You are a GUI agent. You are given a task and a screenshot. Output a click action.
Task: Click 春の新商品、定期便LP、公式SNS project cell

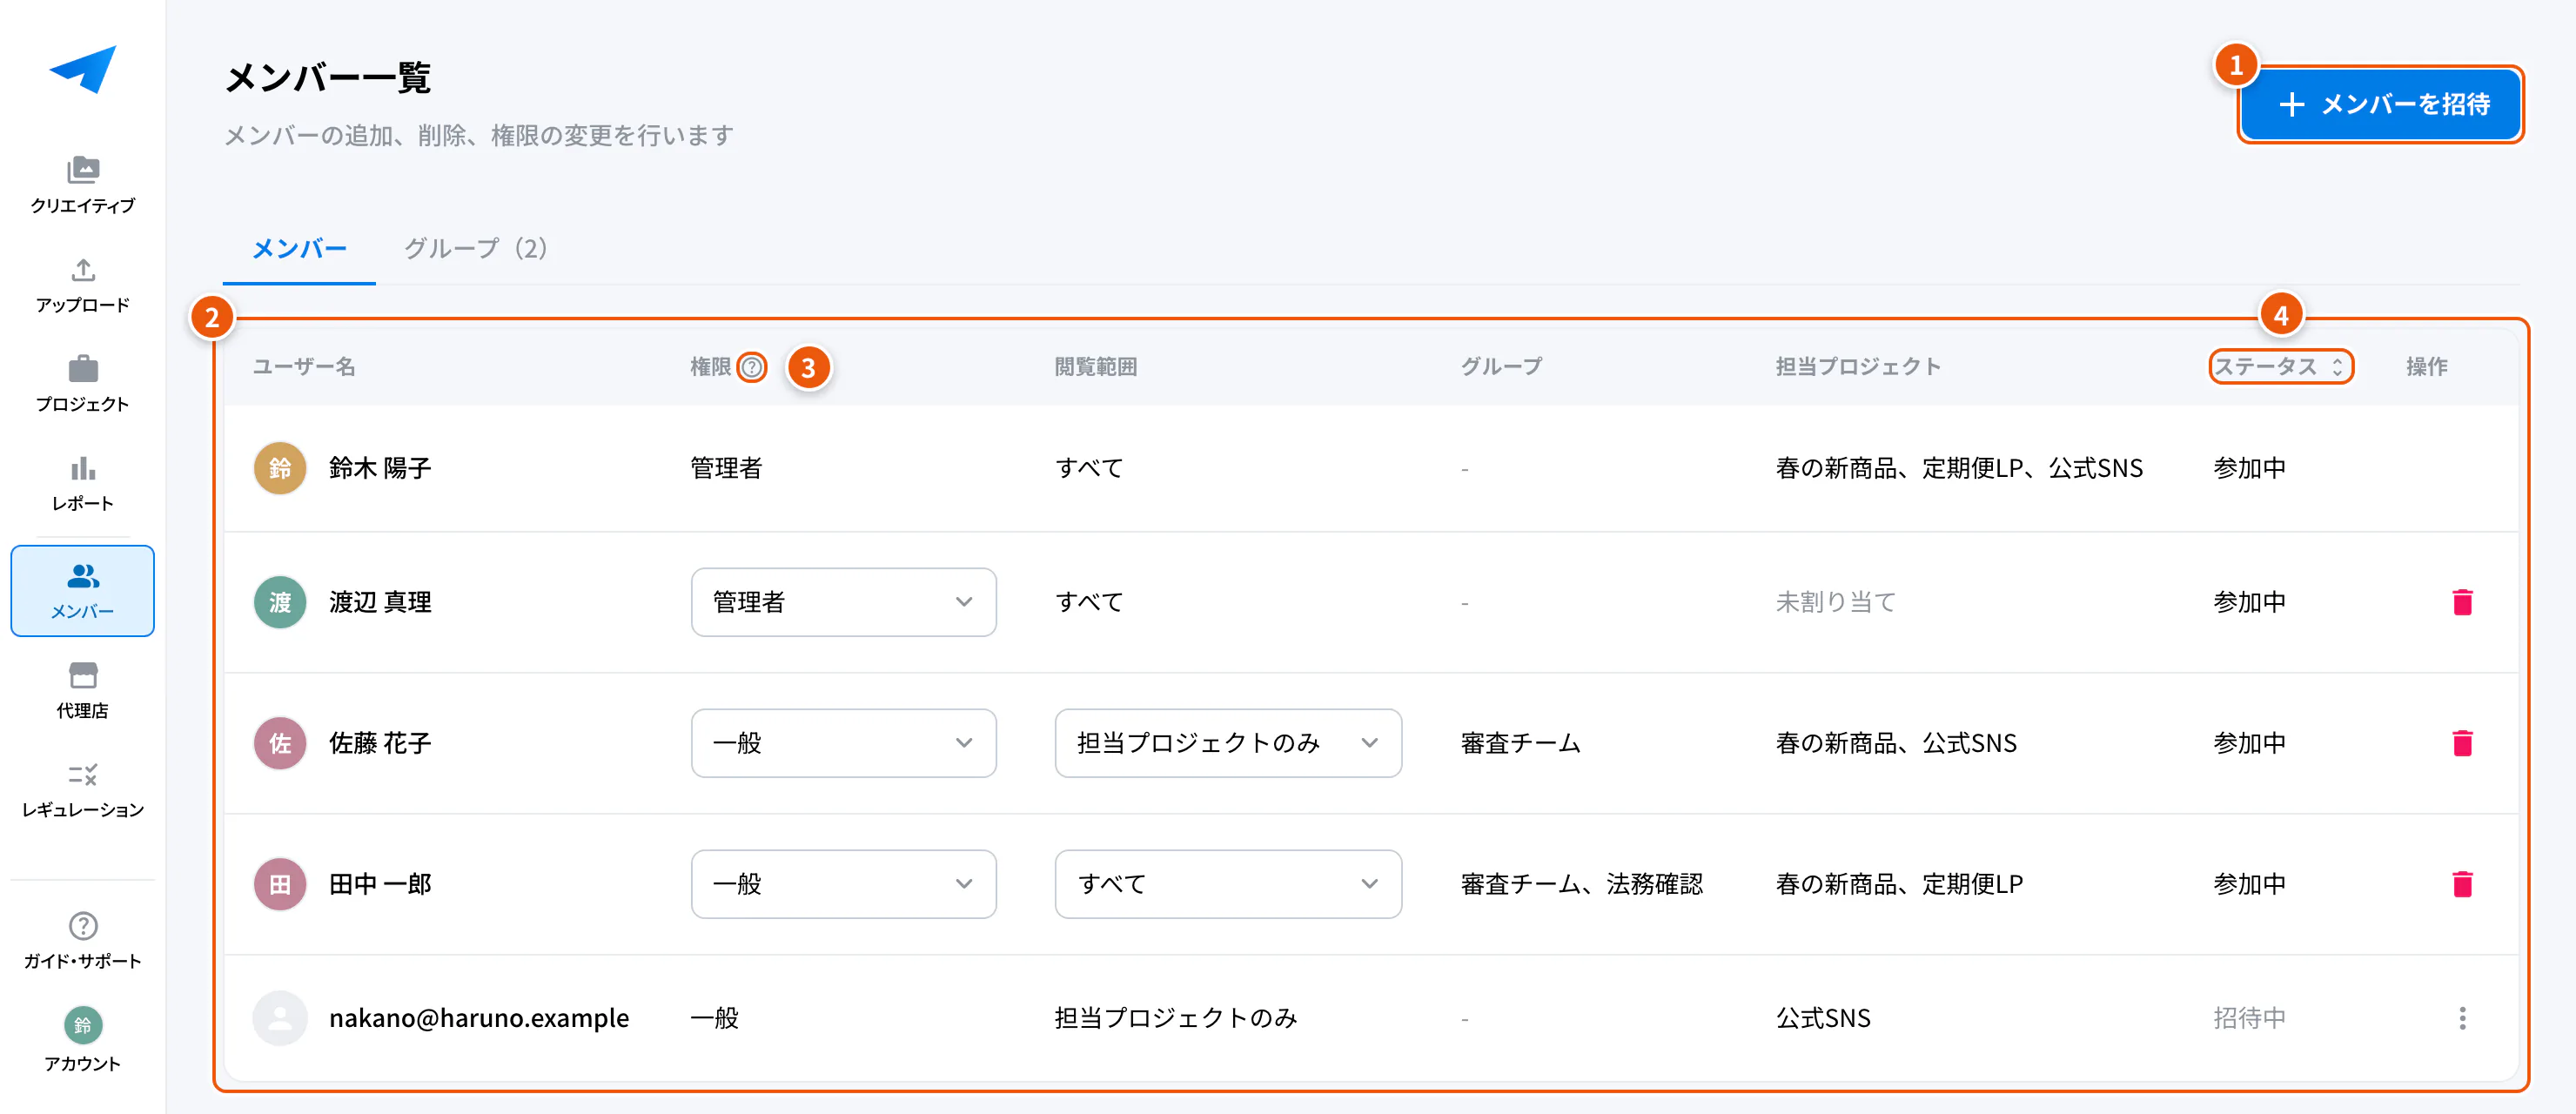[x=1959, y=468]
